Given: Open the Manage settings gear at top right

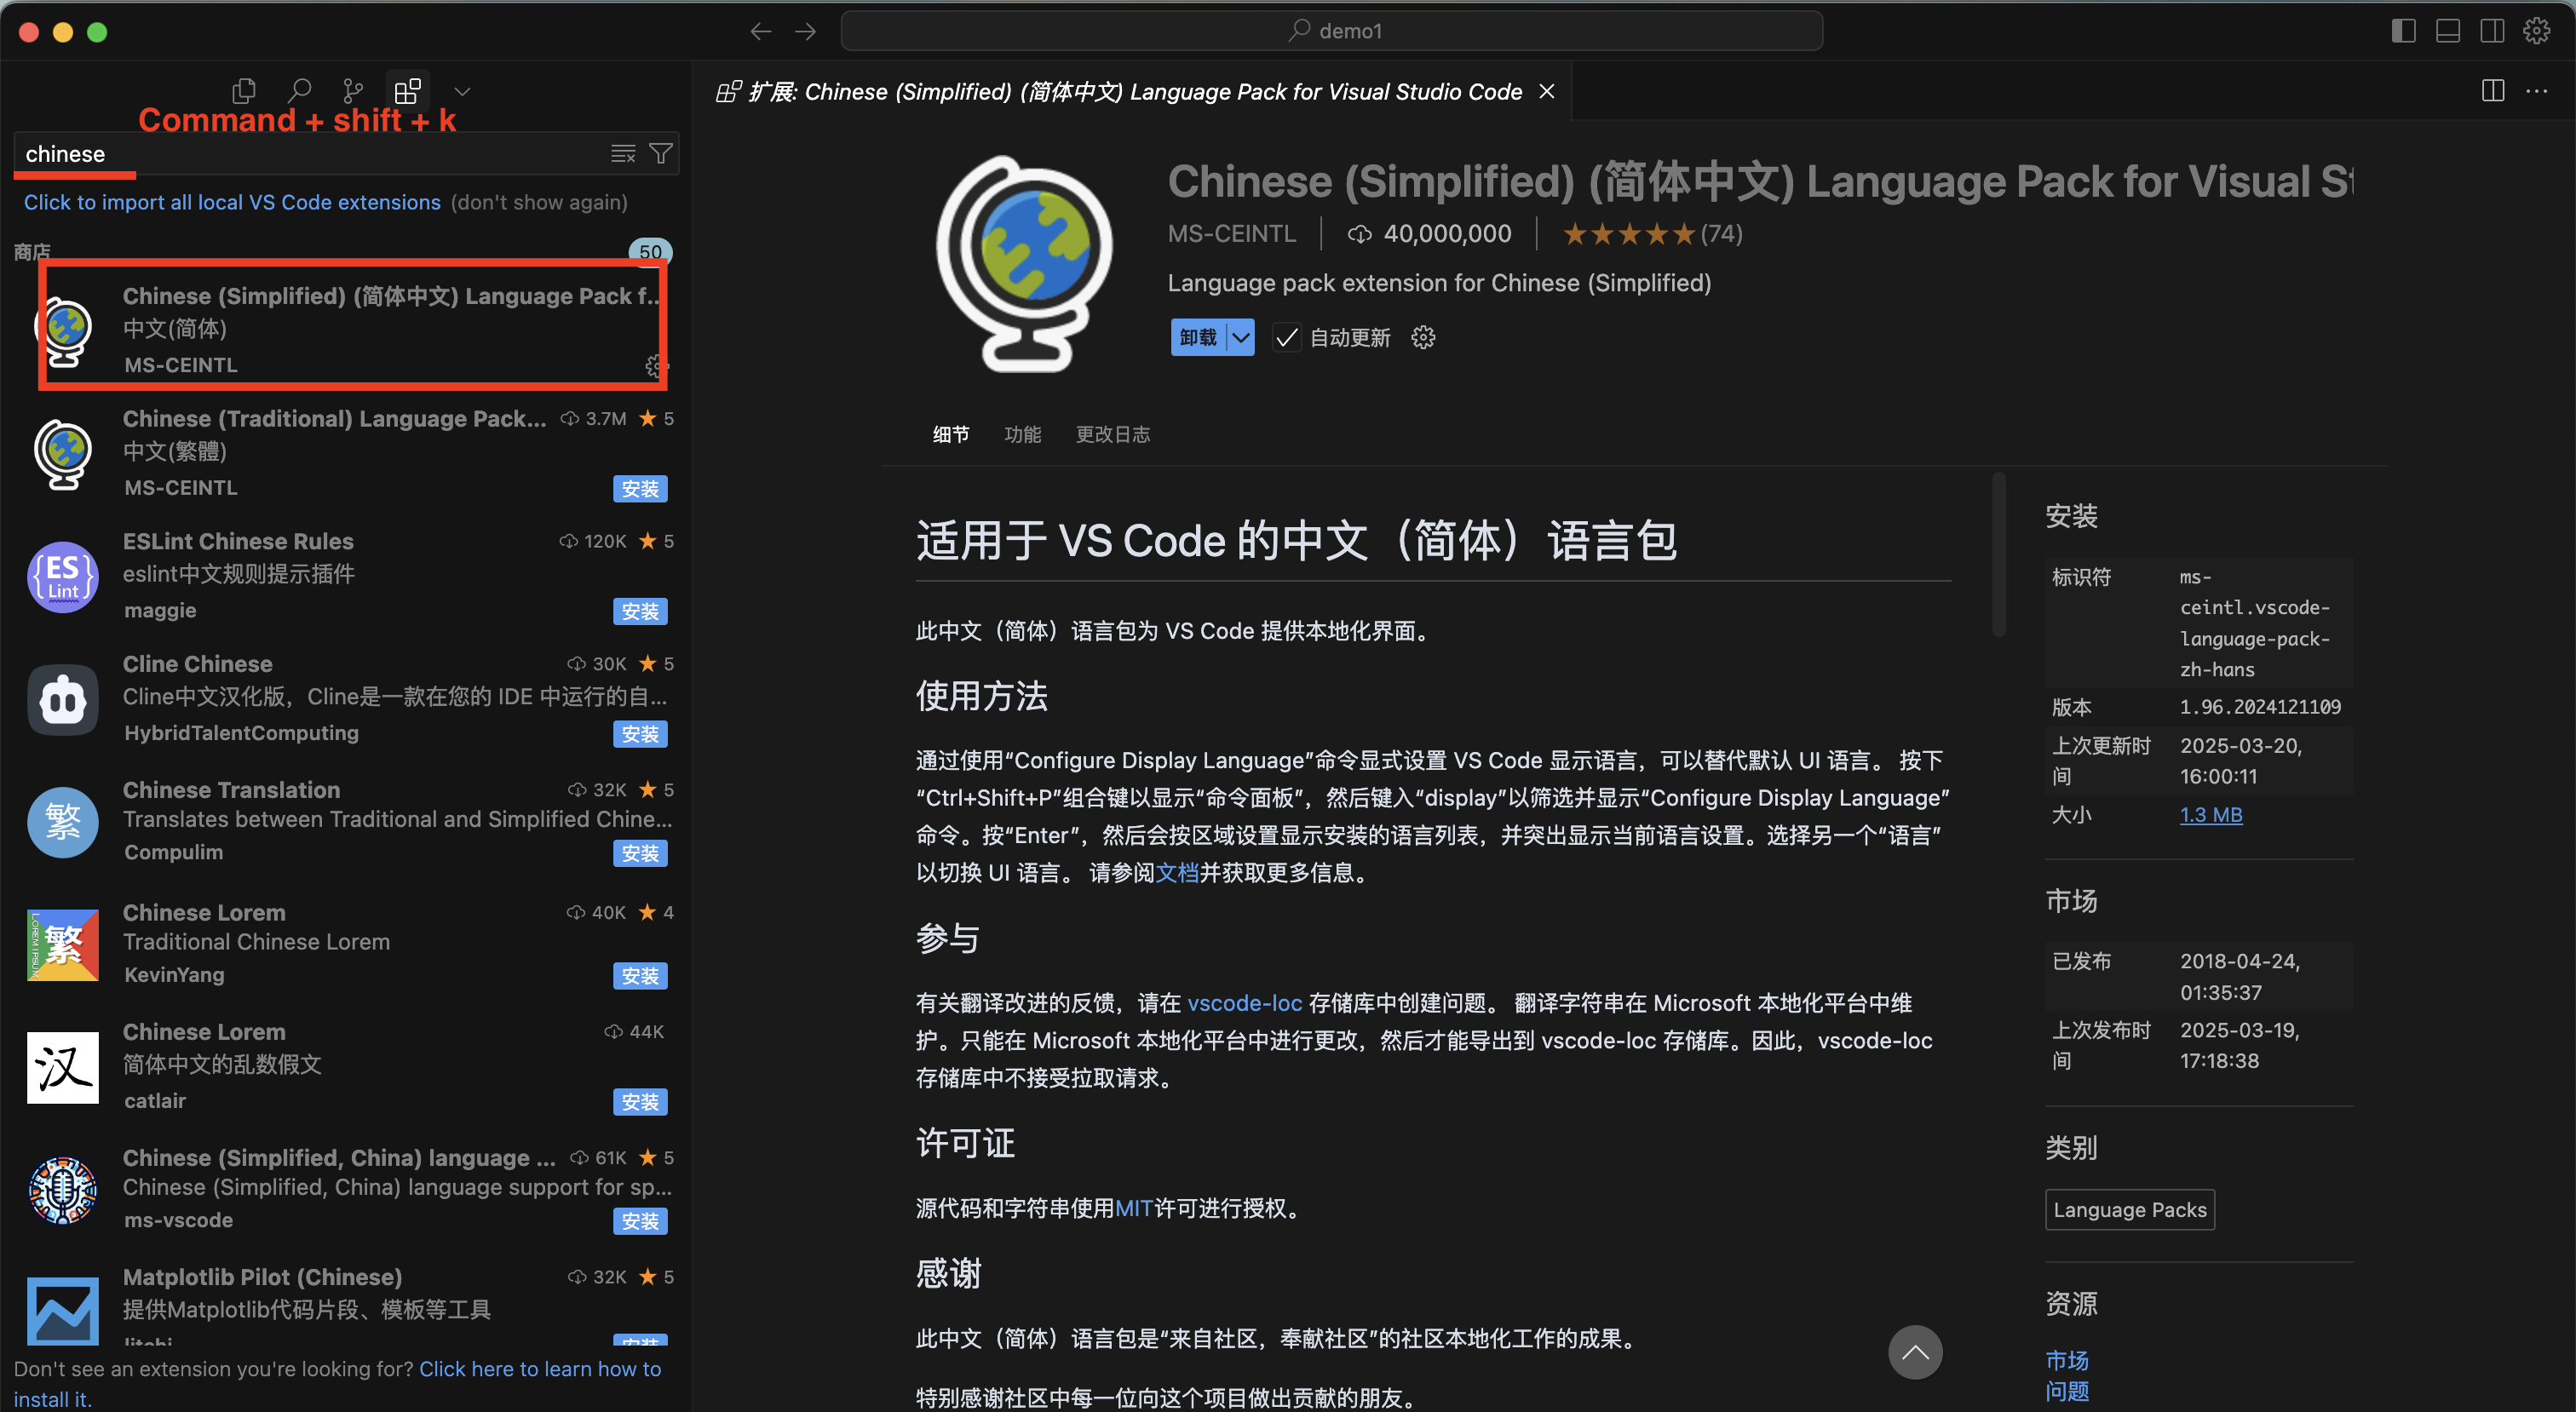Looking at the screenshot, I should pyautogui.click(x=2537, y=31).
